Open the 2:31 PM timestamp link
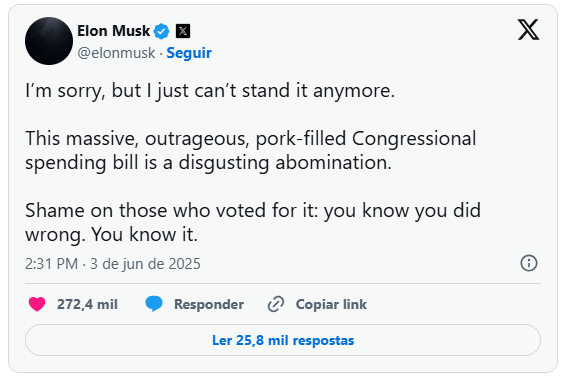563x379 pixels. click(51, 264)
